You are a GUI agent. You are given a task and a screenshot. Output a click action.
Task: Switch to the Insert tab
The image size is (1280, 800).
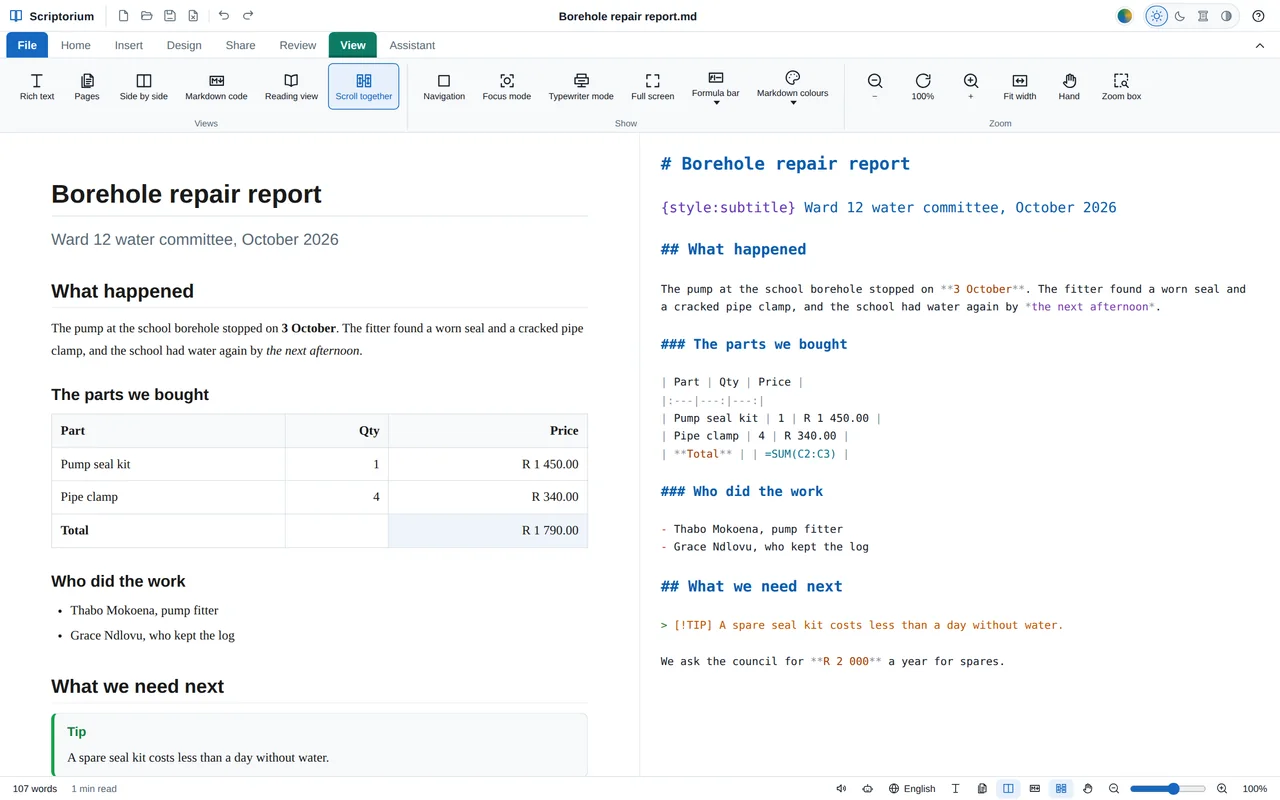click(129, 45)
